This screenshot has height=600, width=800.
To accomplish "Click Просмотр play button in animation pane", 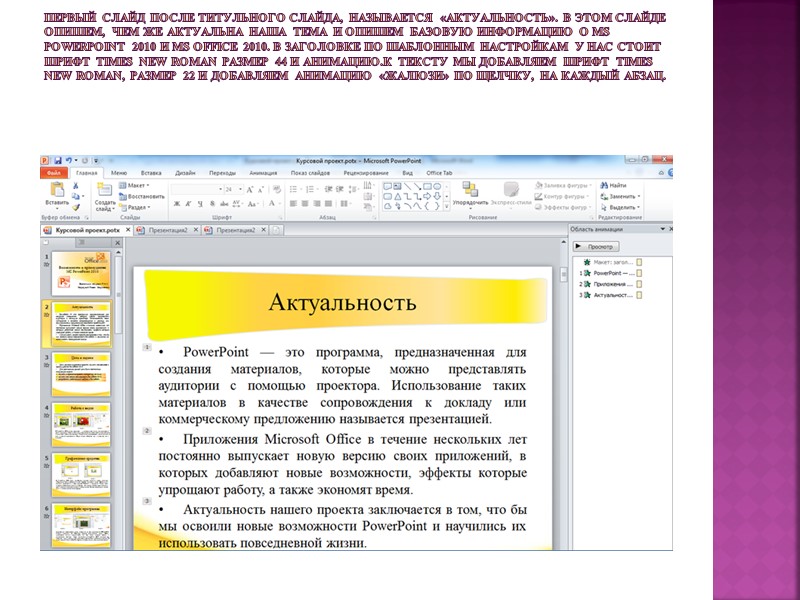I will [x=596, y=246].
